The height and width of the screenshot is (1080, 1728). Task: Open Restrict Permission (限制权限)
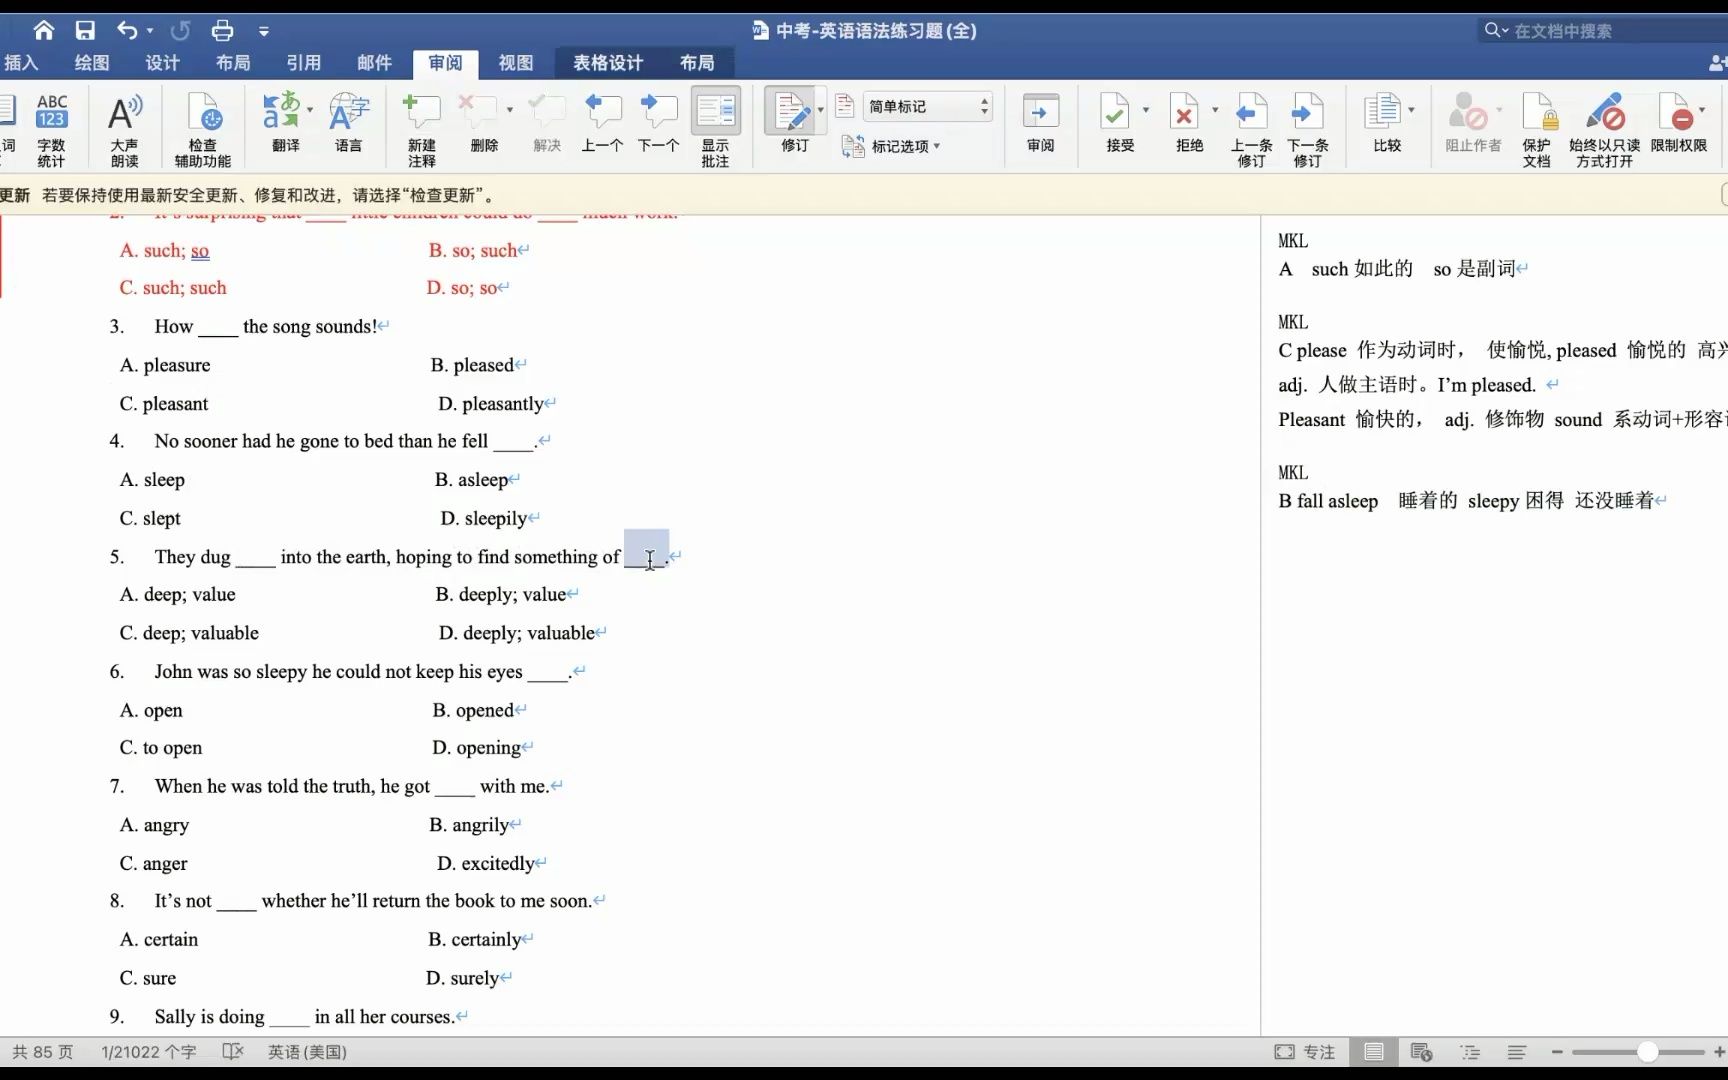[1679, 122]
